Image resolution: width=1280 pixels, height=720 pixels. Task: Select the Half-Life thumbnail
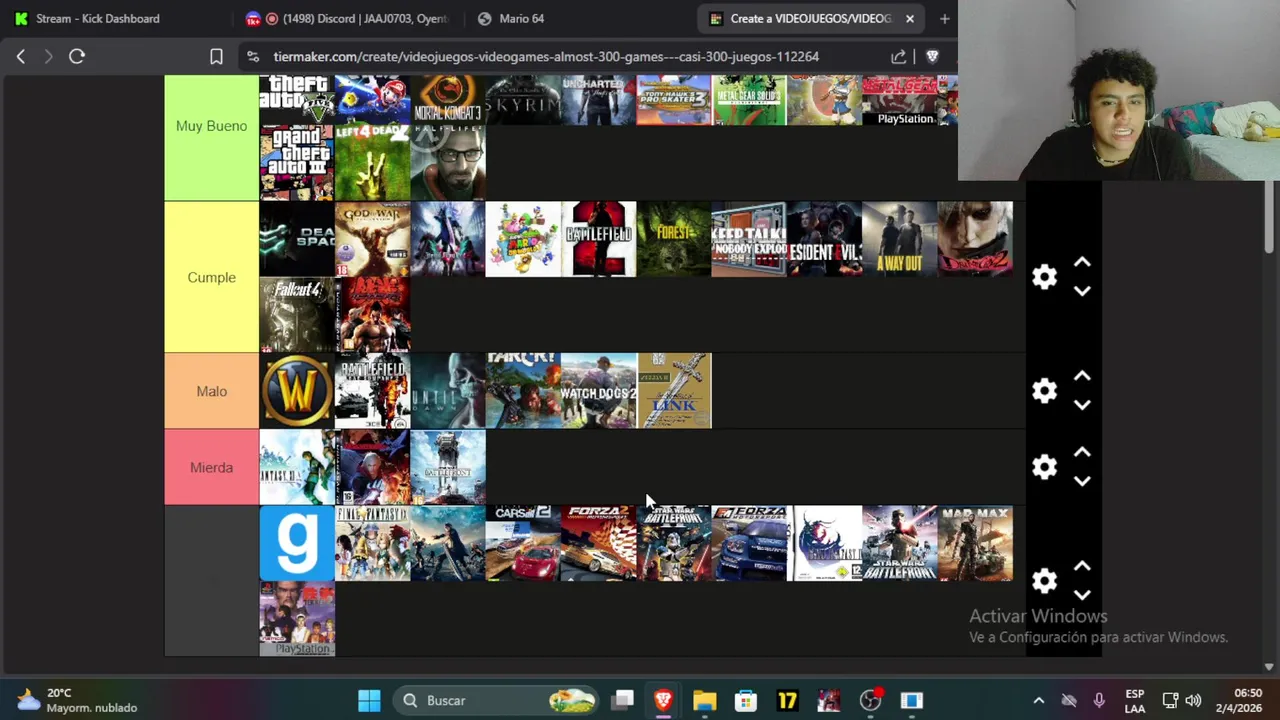point(448,163)
